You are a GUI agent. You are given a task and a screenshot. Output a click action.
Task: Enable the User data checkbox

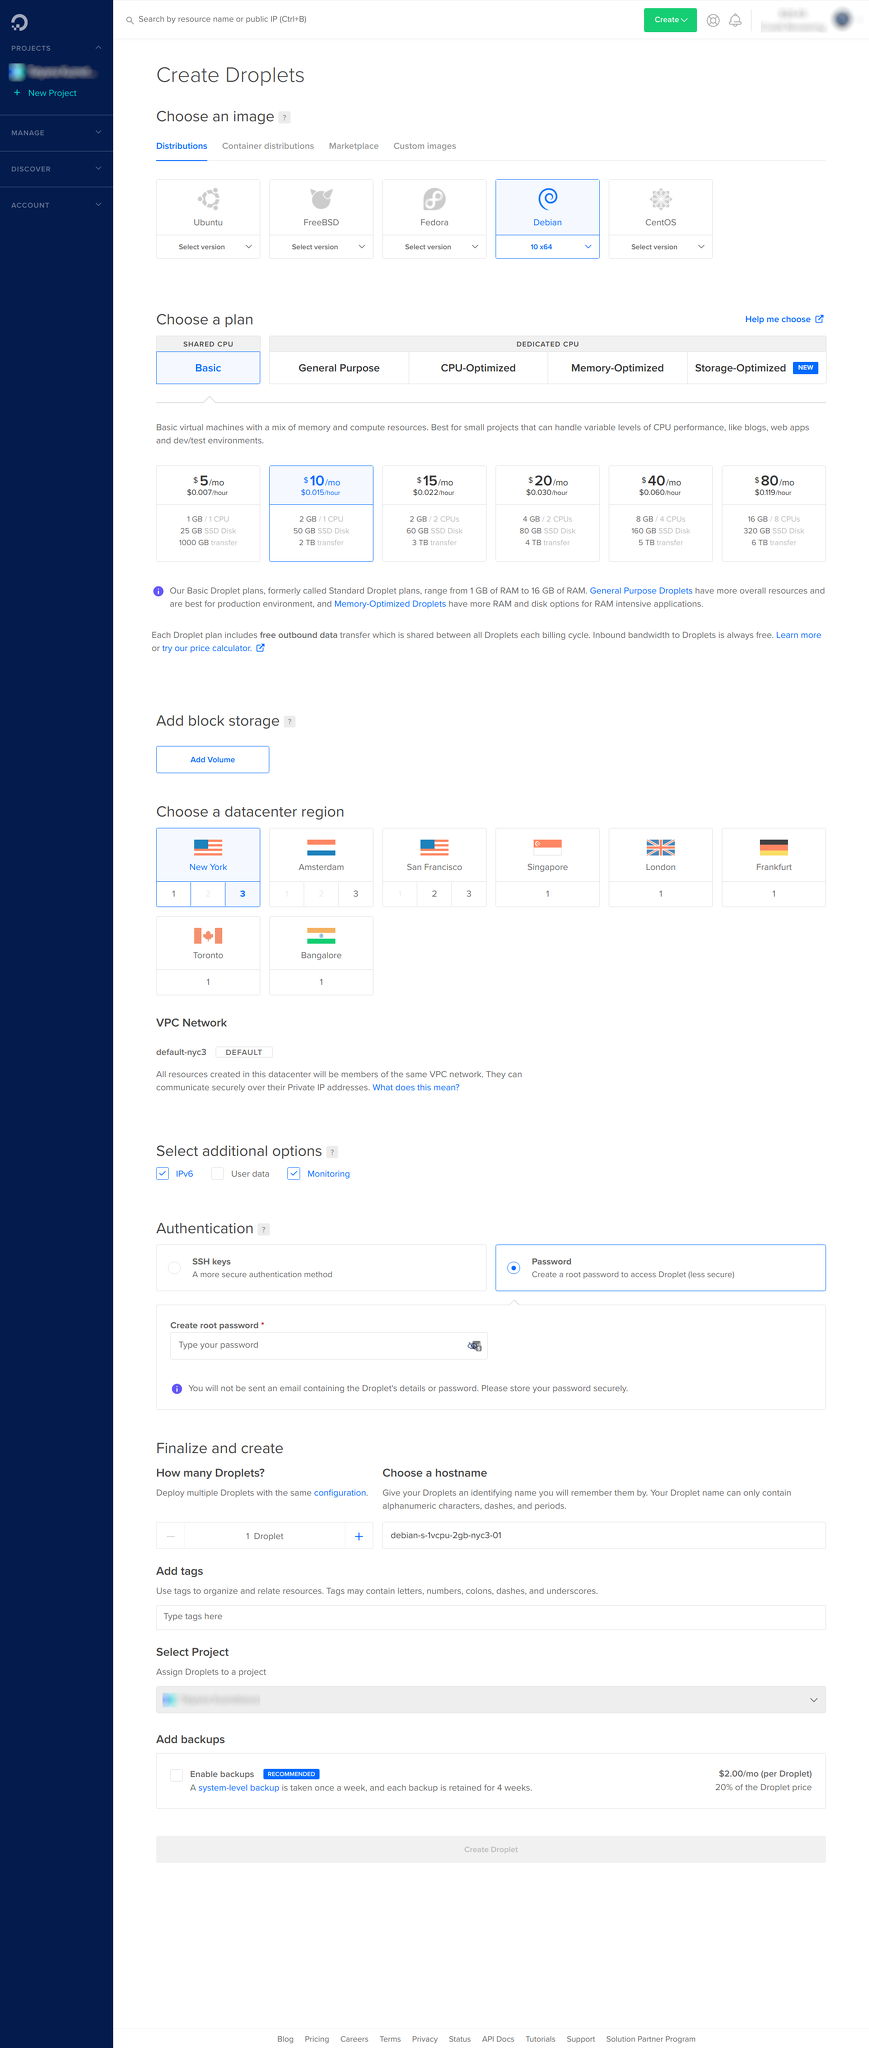[217, 1174]
